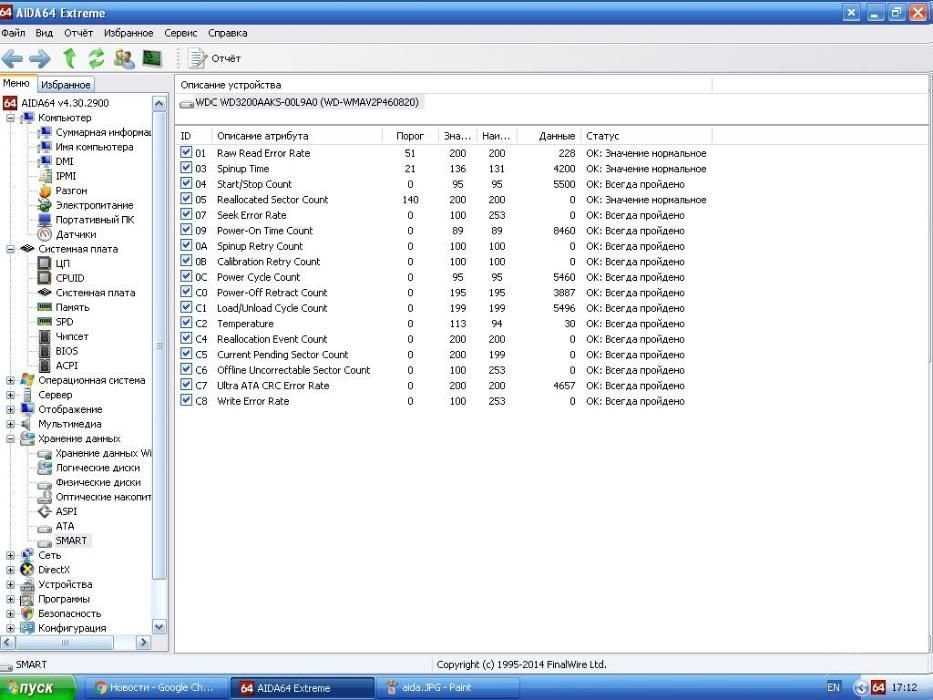Viewport: 933px width, 700px height.
Task: Sort by Описание атрибута column header
Action: pos(296,136)
